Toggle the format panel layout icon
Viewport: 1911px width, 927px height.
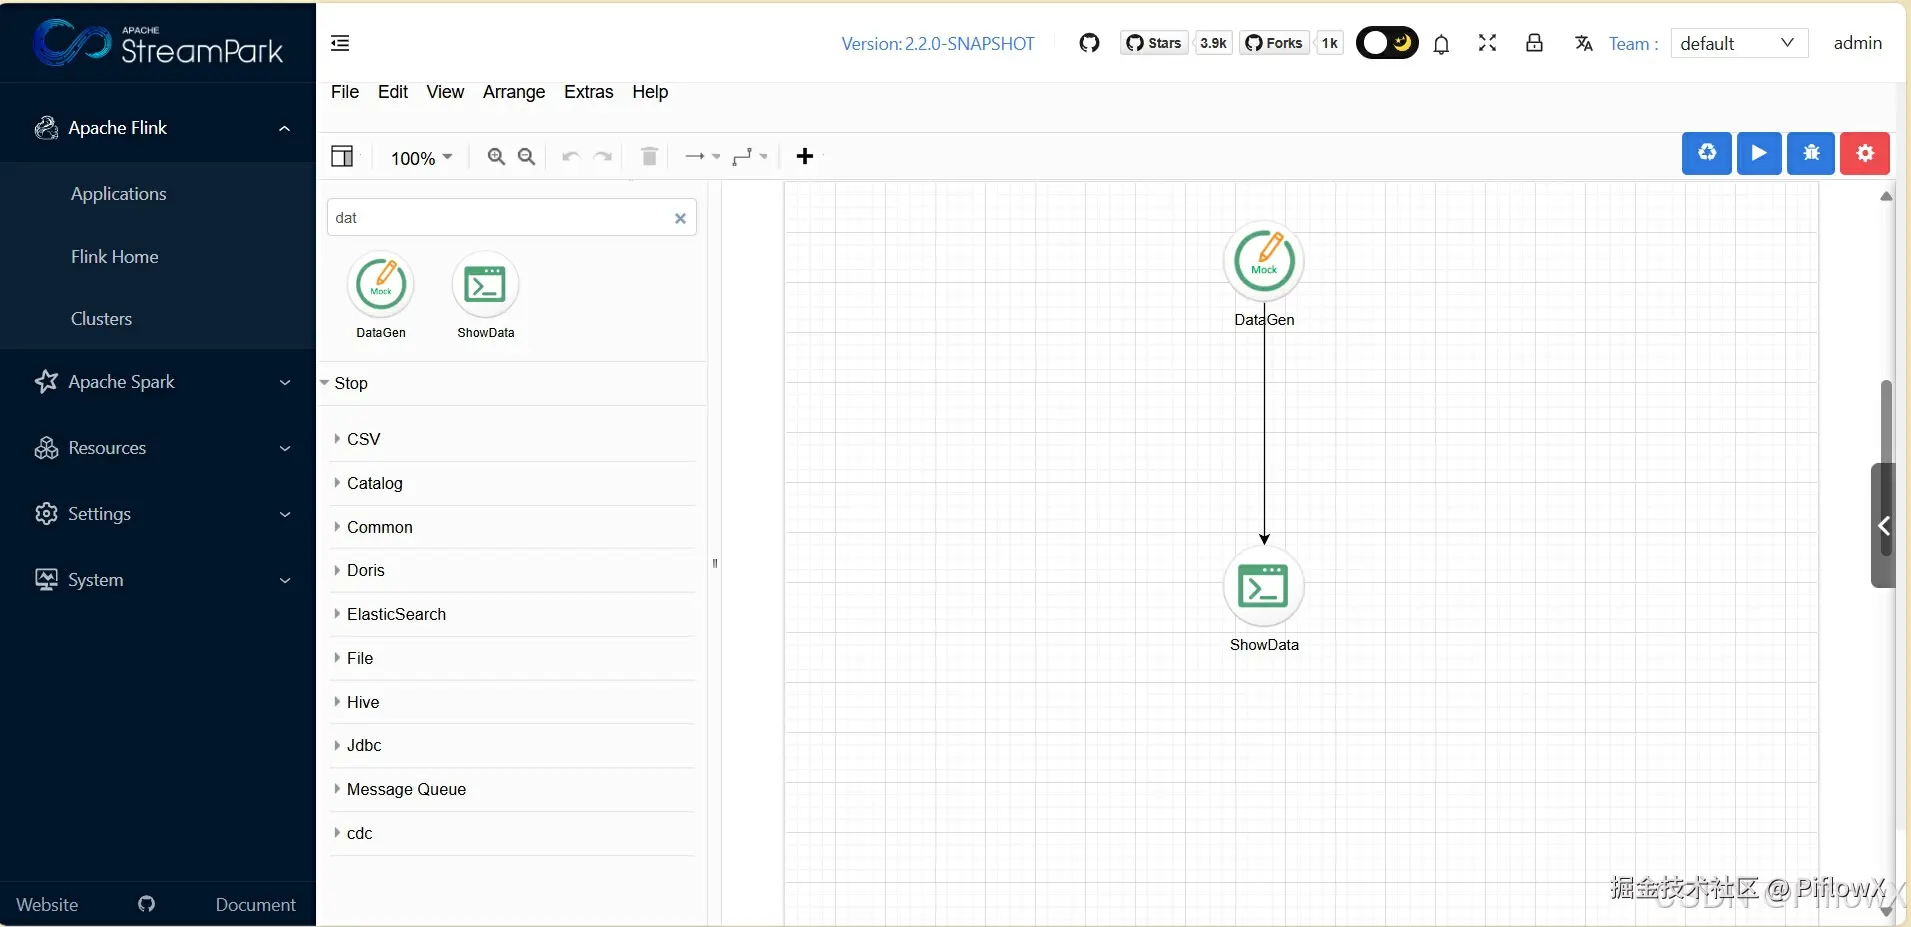[x=342, y=156]
